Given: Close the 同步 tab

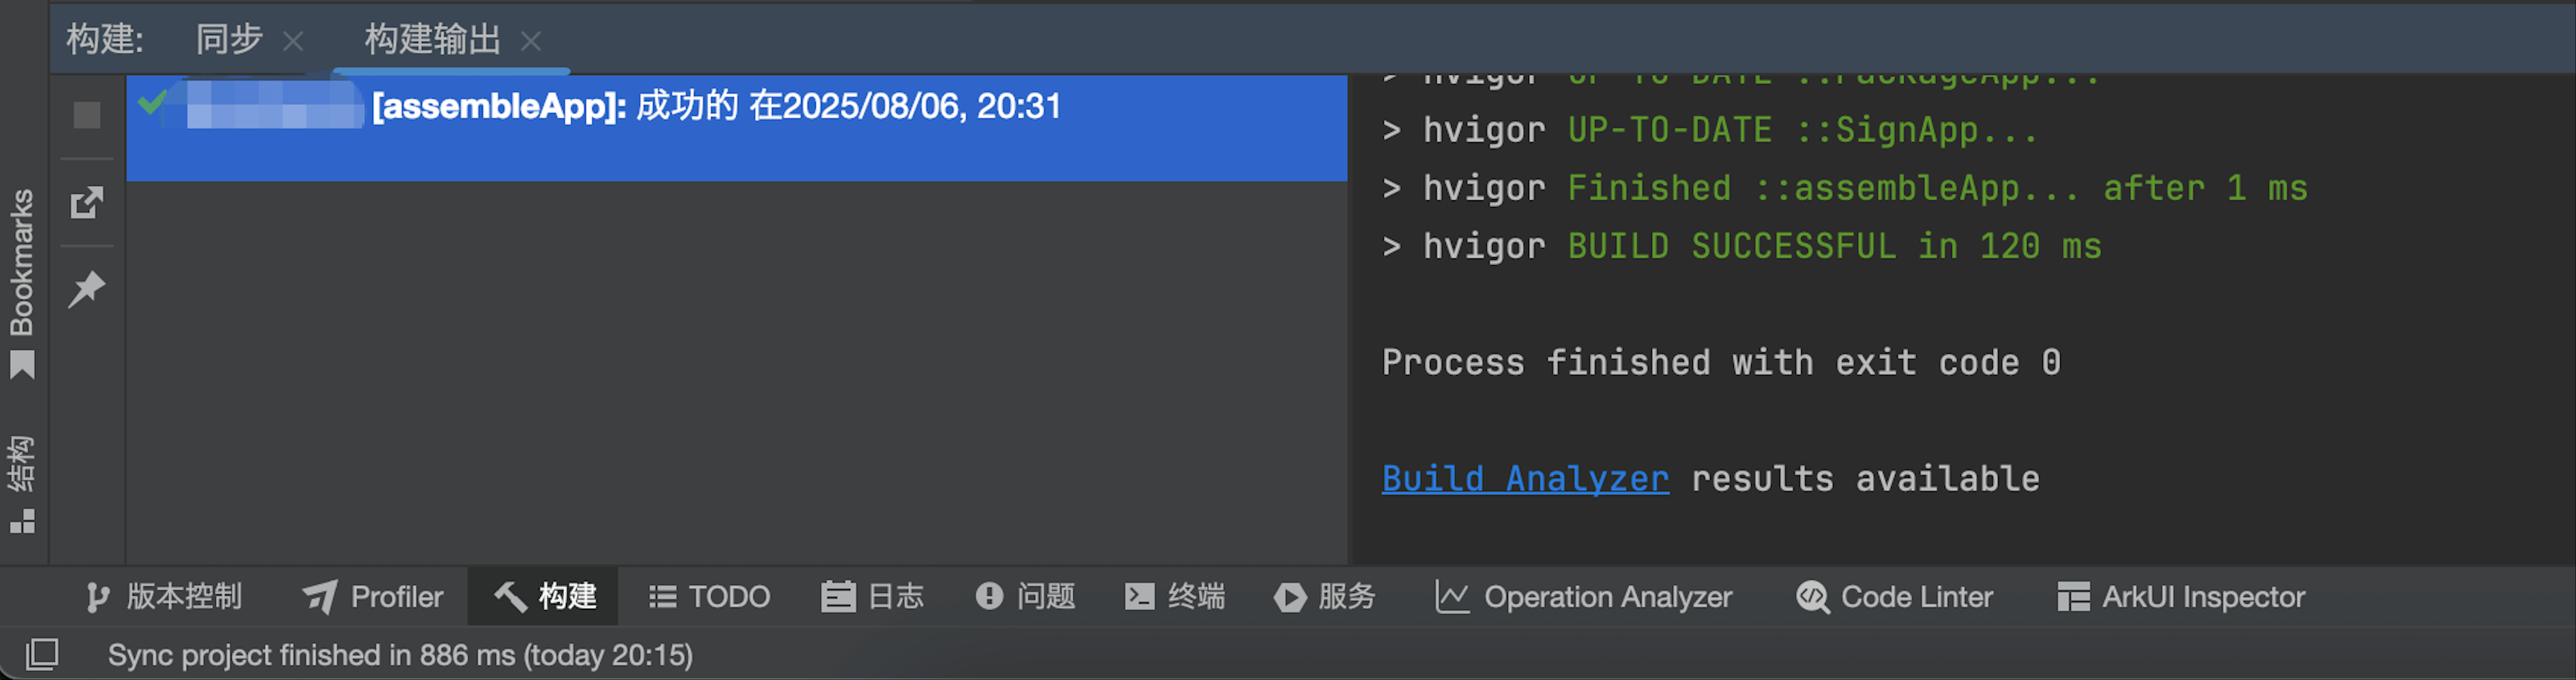Looking at the screenshot, I should [293, 42].
